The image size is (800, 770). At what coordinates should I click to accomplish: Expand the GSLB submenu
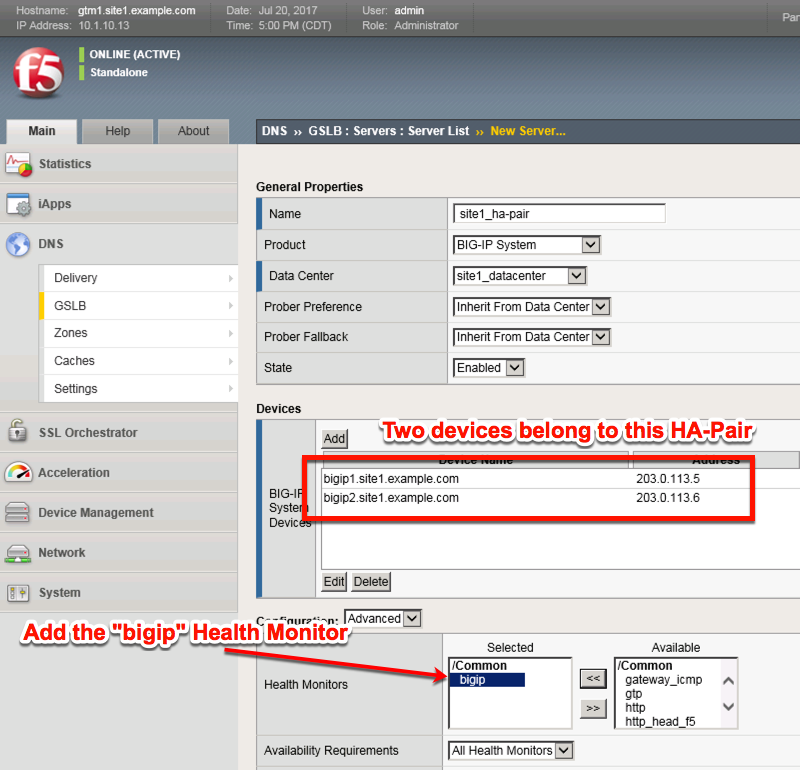(139, 306)
